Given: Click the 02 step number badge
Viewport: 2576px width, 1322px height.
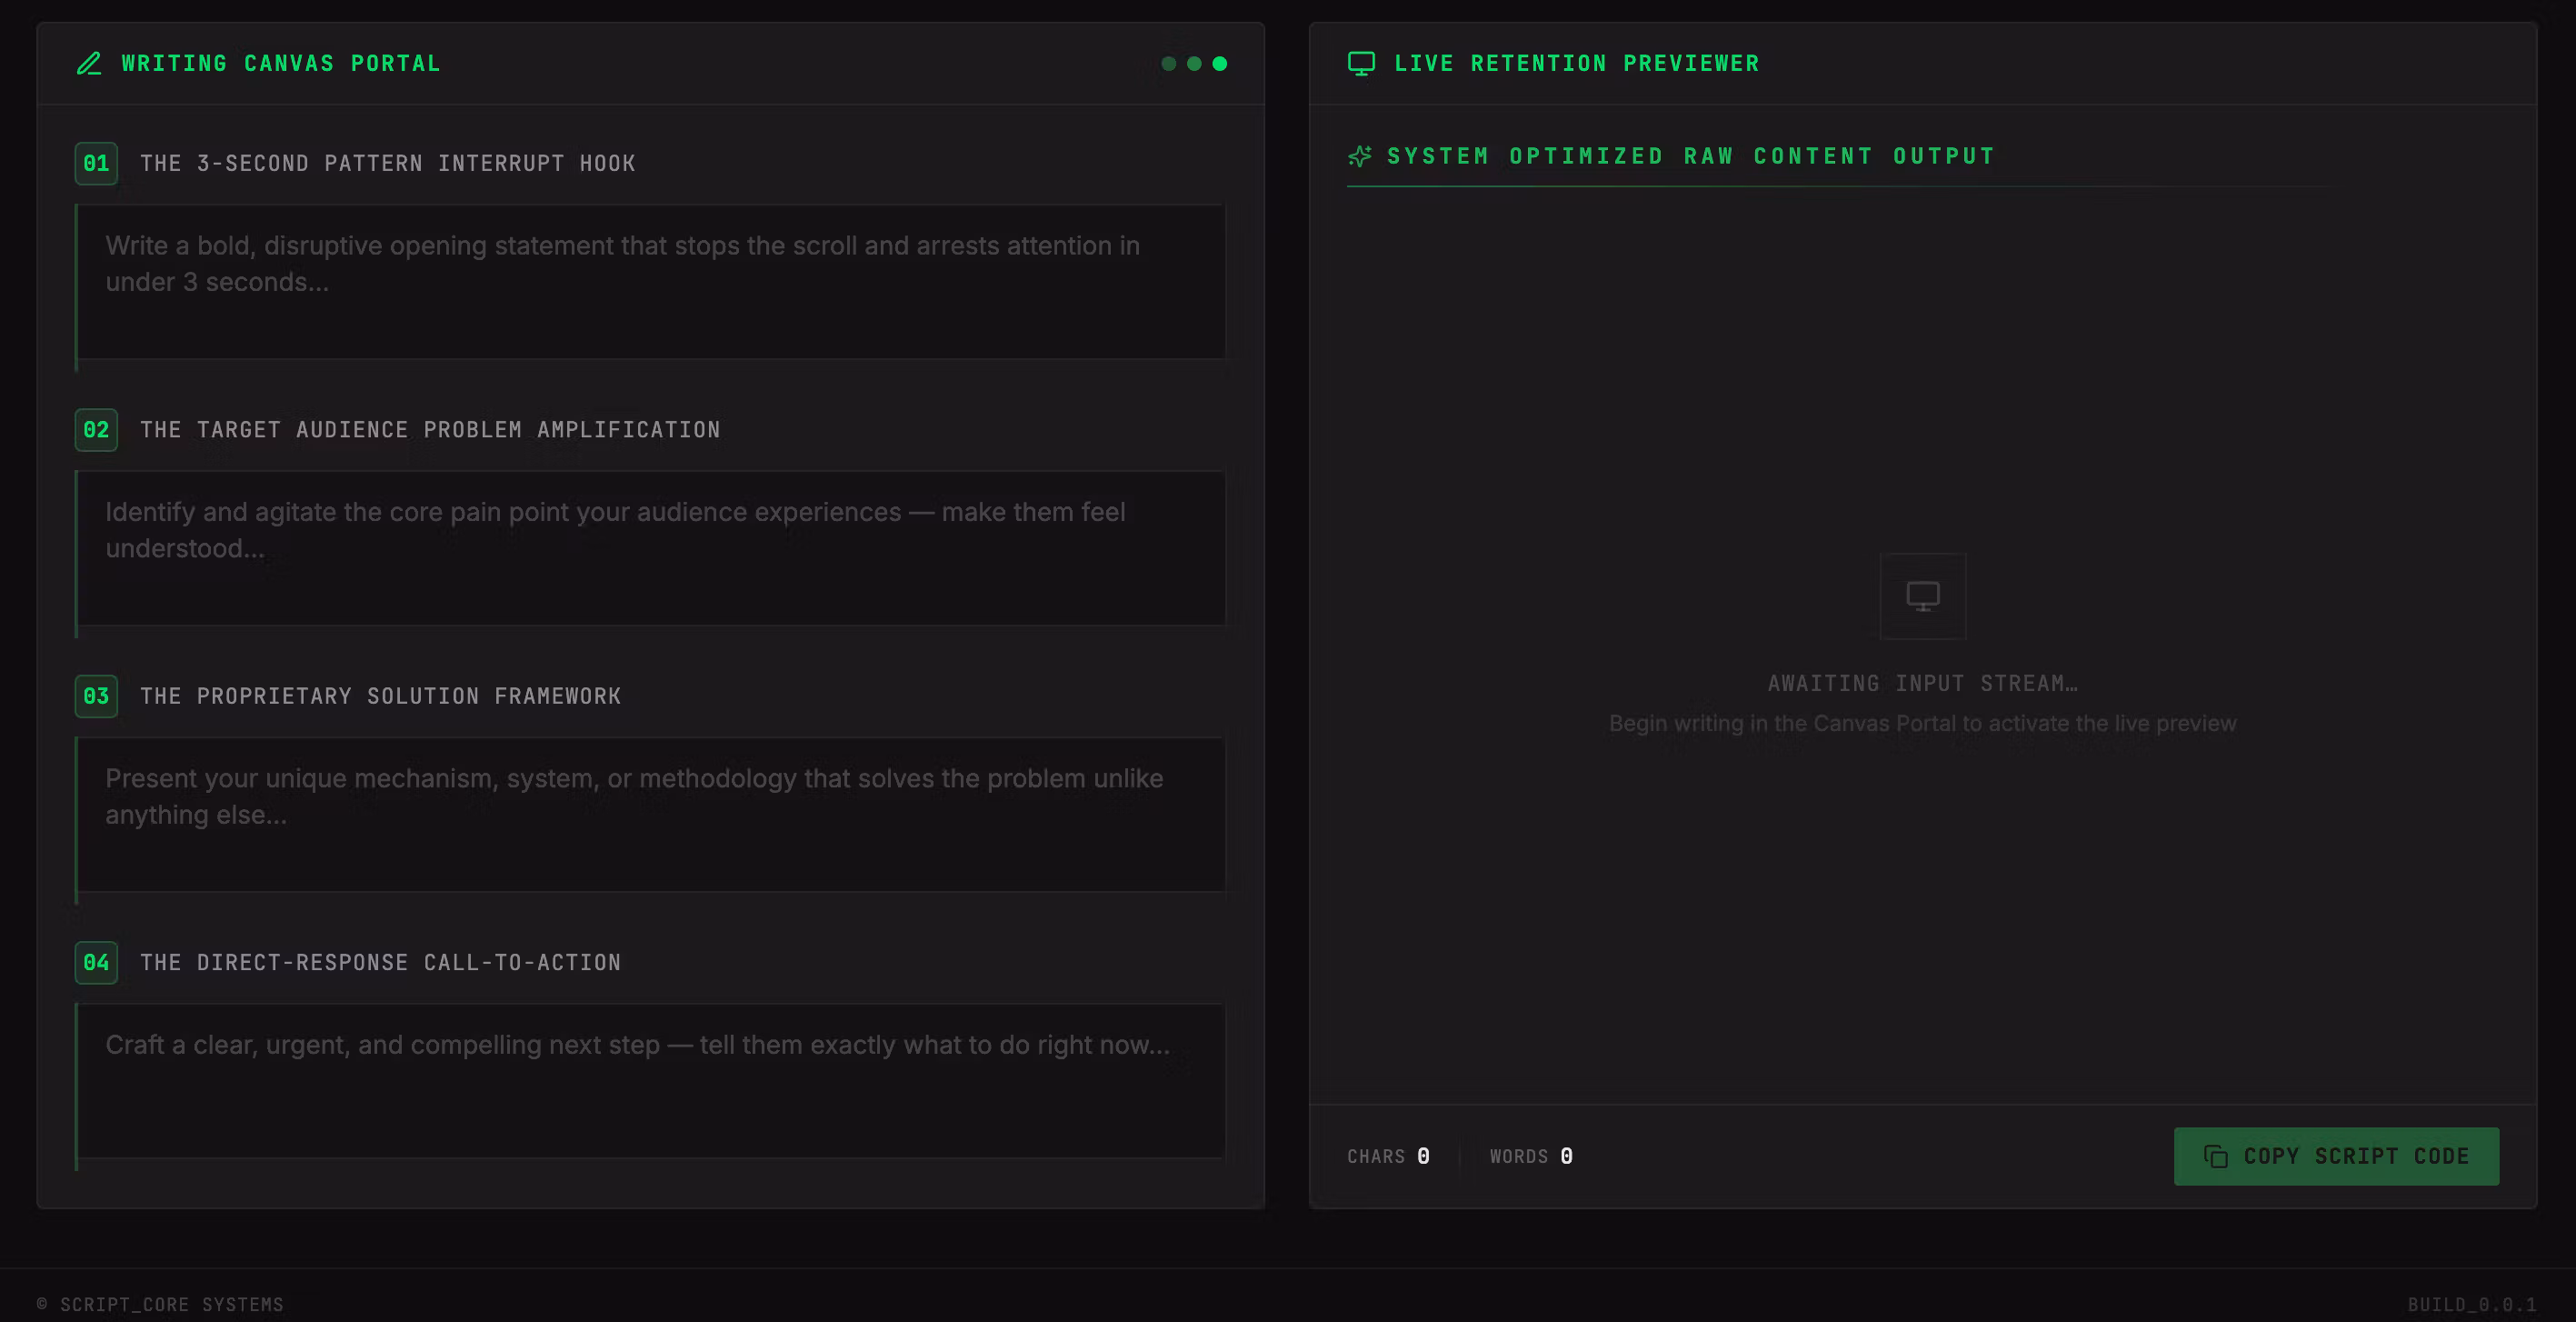Looking at the screenshot, I should pyautogui.click(x=96, y=430).
